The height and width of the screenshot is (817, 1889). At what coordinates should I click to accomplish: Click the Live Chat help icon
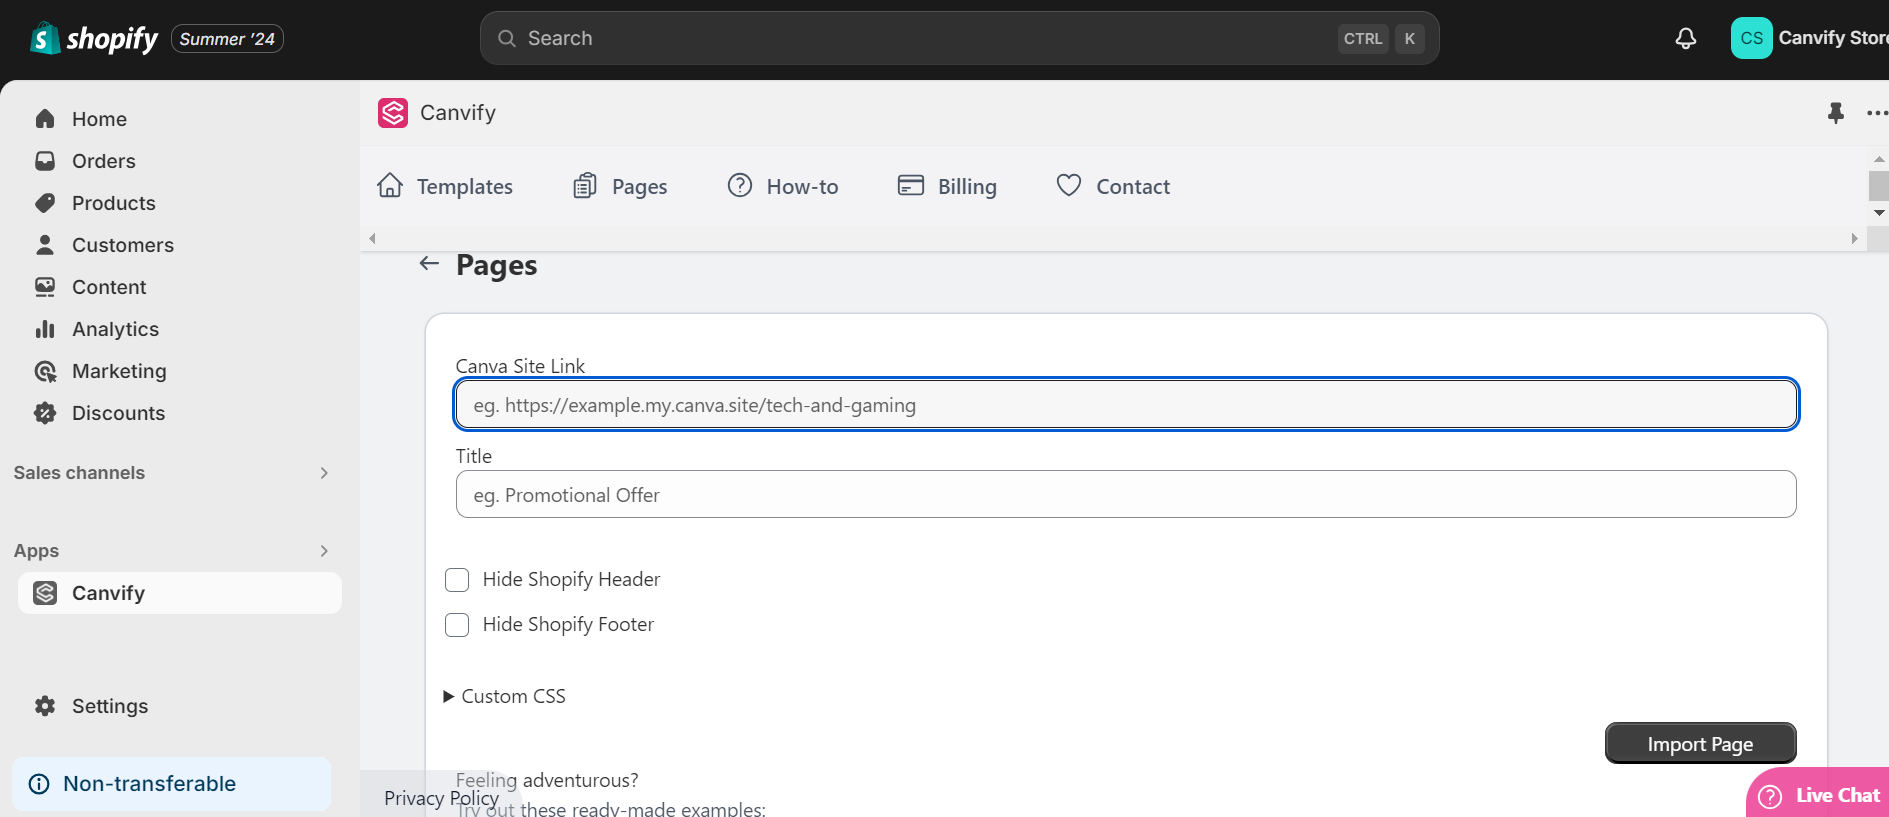1770,796
